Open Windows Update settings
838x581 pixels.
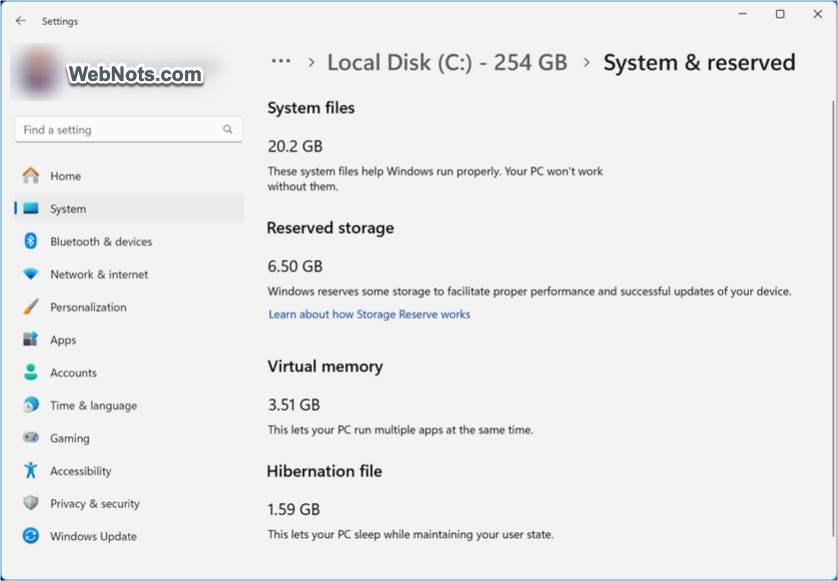click(128, 536)
